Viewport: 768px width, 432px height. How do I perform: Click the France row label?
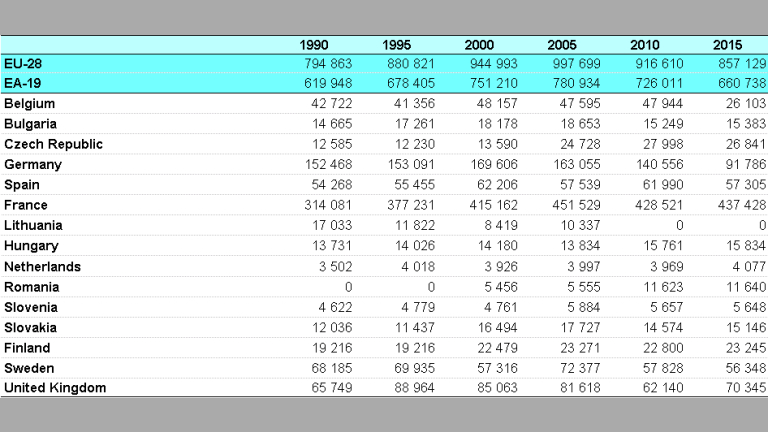tap(26, 205)
